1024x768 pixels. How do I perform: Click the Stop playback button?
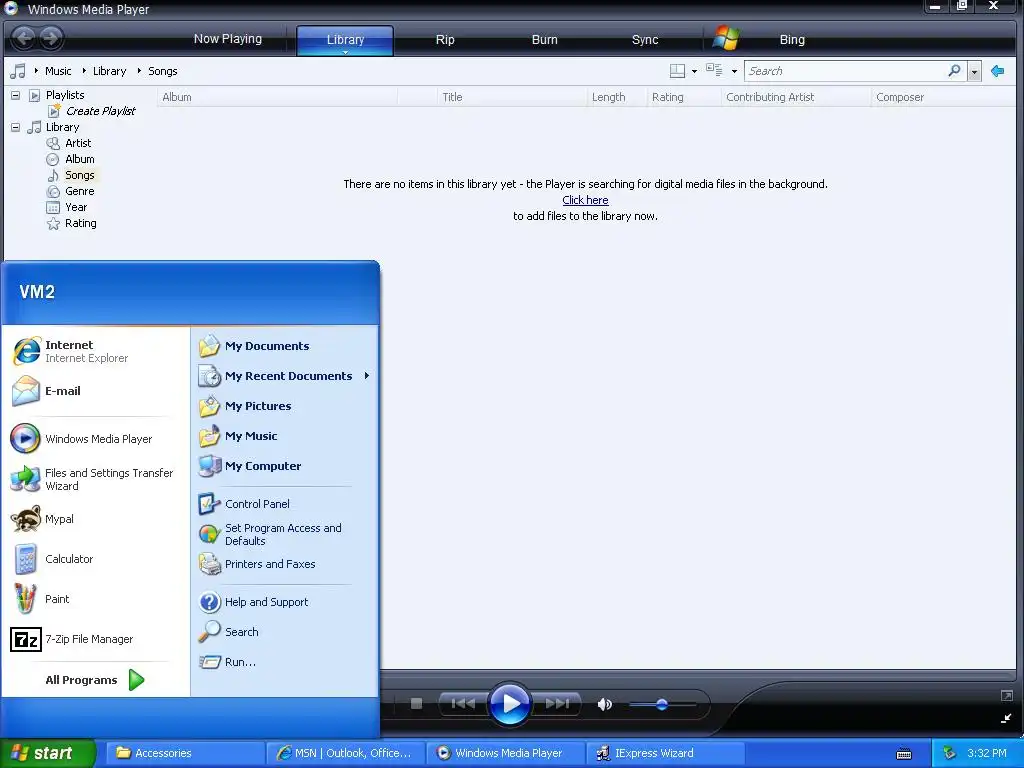tap(416, 703)
